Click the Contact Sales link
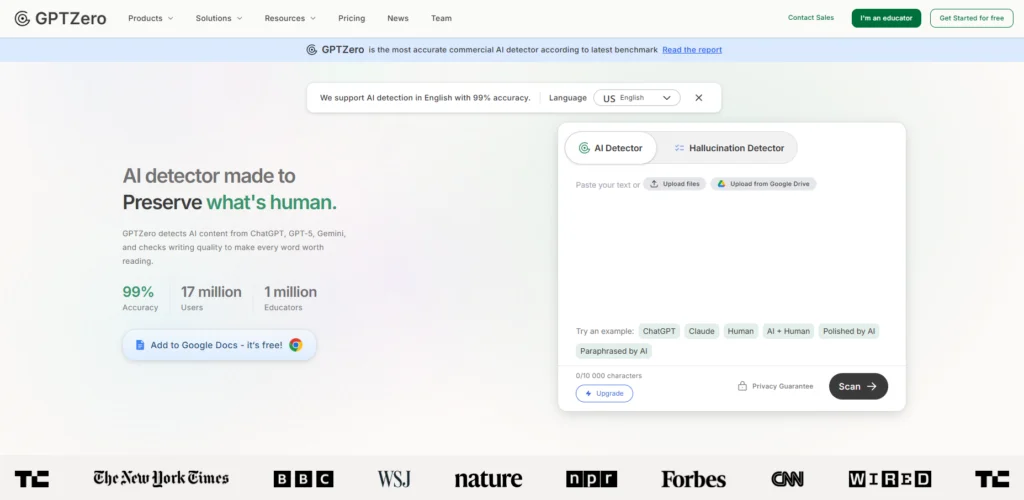1024x500 pixels. 810,18
